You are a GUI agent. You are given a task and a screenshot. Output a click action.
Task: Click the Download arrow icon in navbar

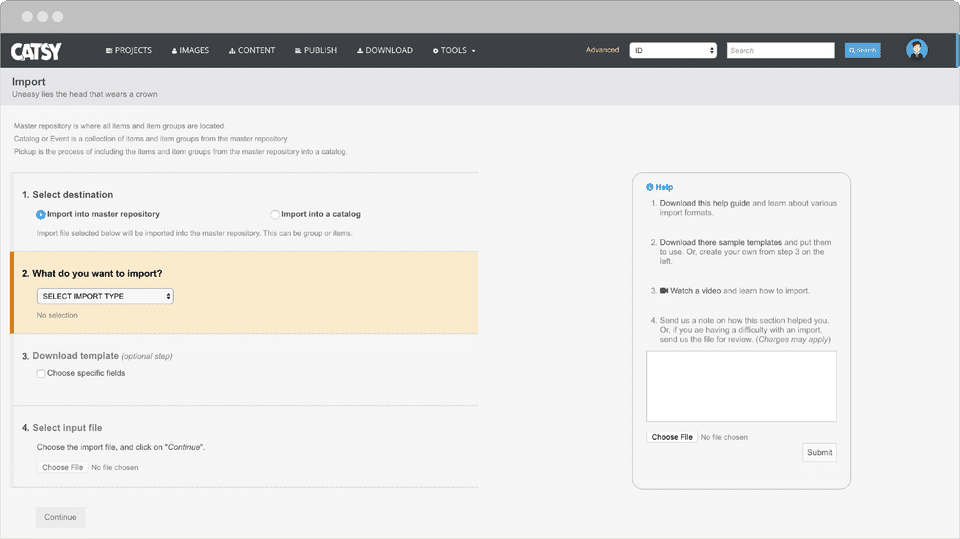[x=360, y=51]
